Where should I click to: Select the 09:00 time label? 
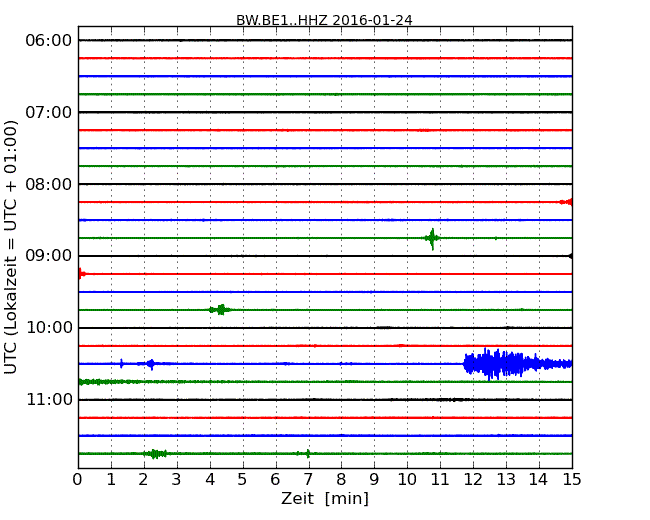[49, 256]
